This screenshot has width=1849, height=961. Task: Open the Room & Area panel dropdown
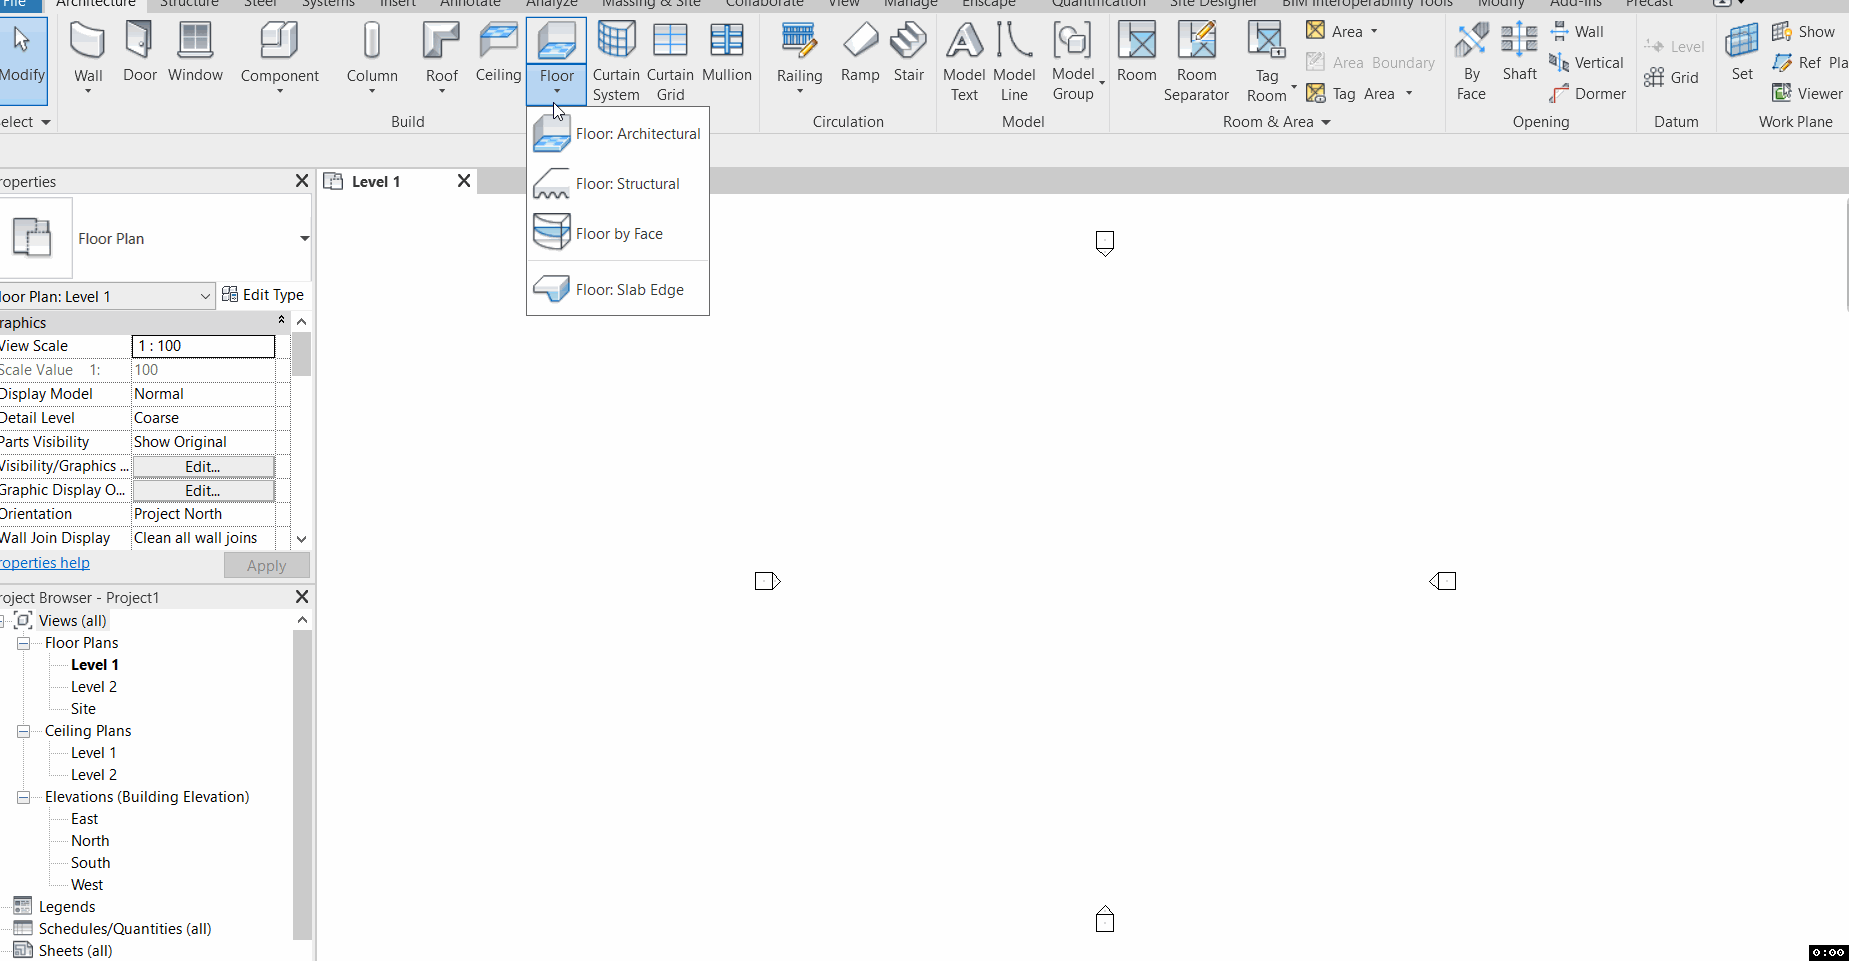click(x=1327, y=122)
